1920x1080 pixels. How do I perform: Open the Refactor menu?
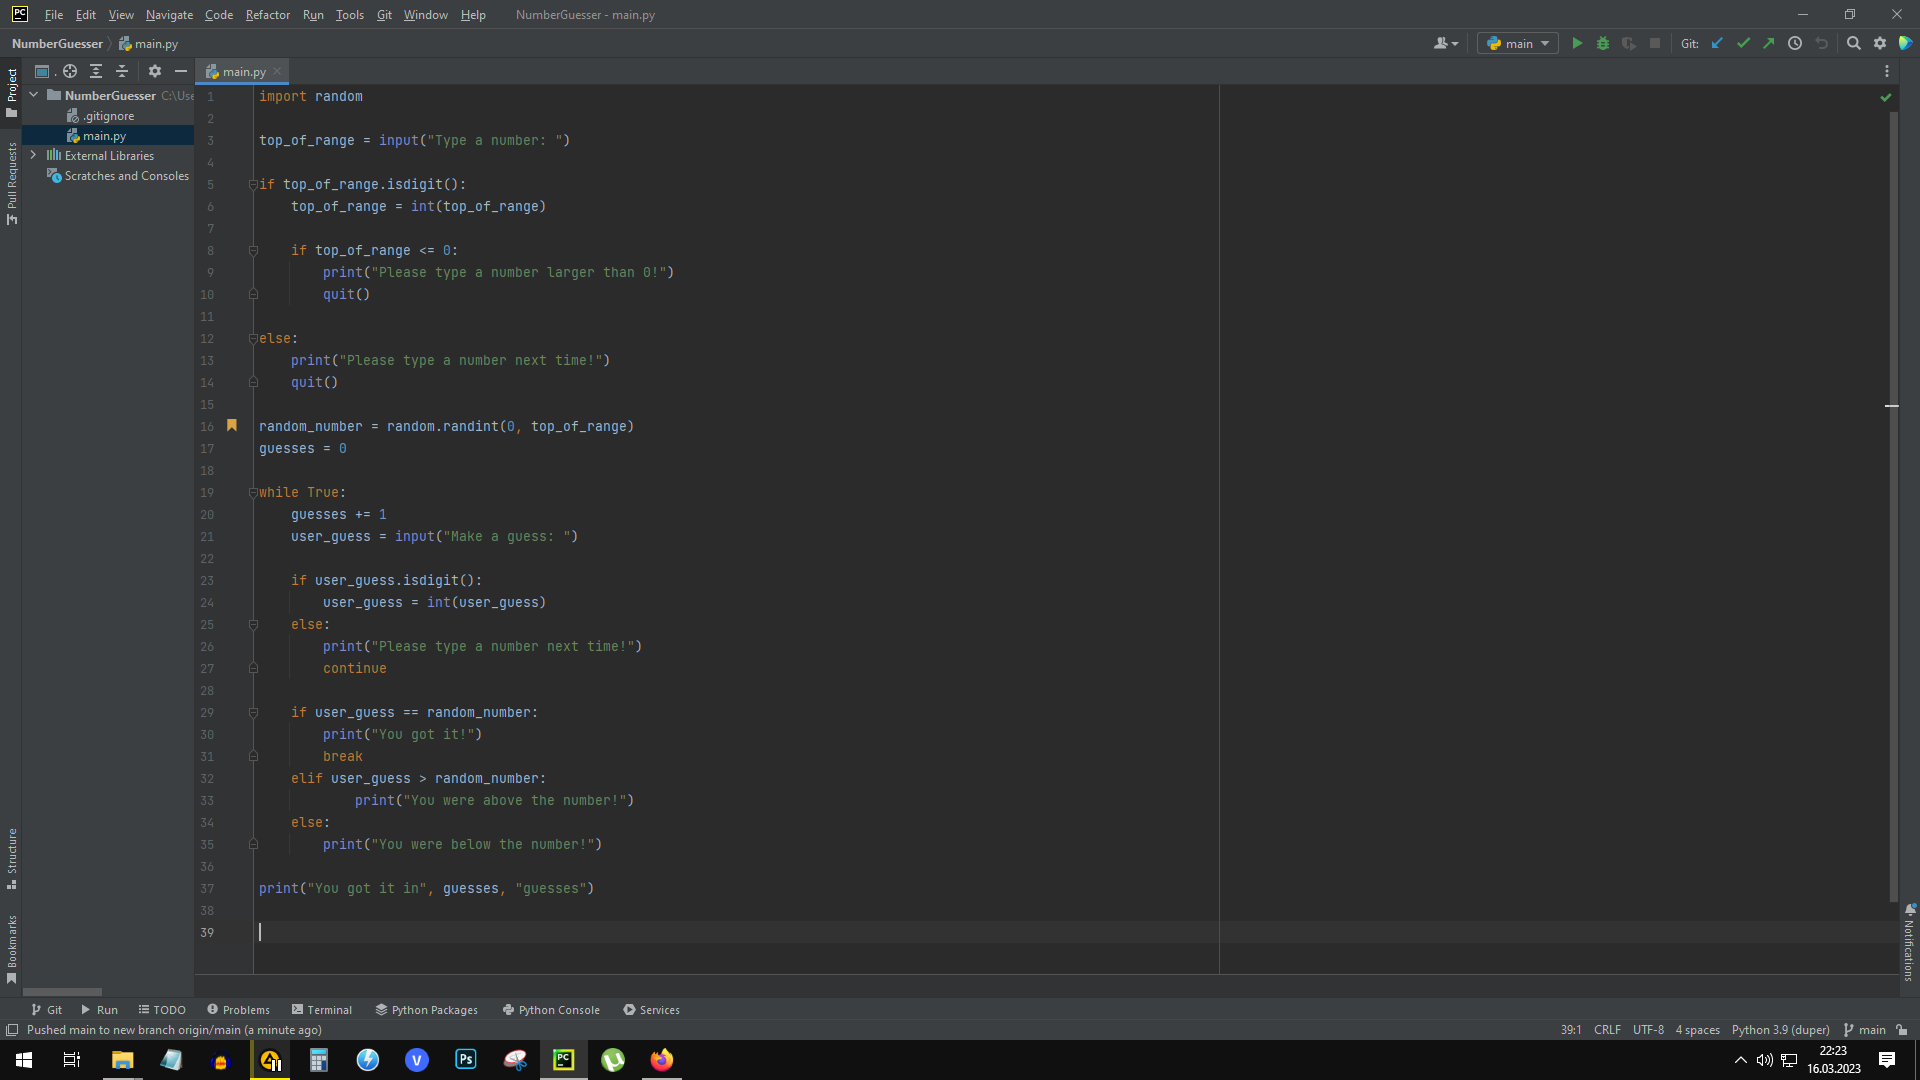(x=267, y=15)
